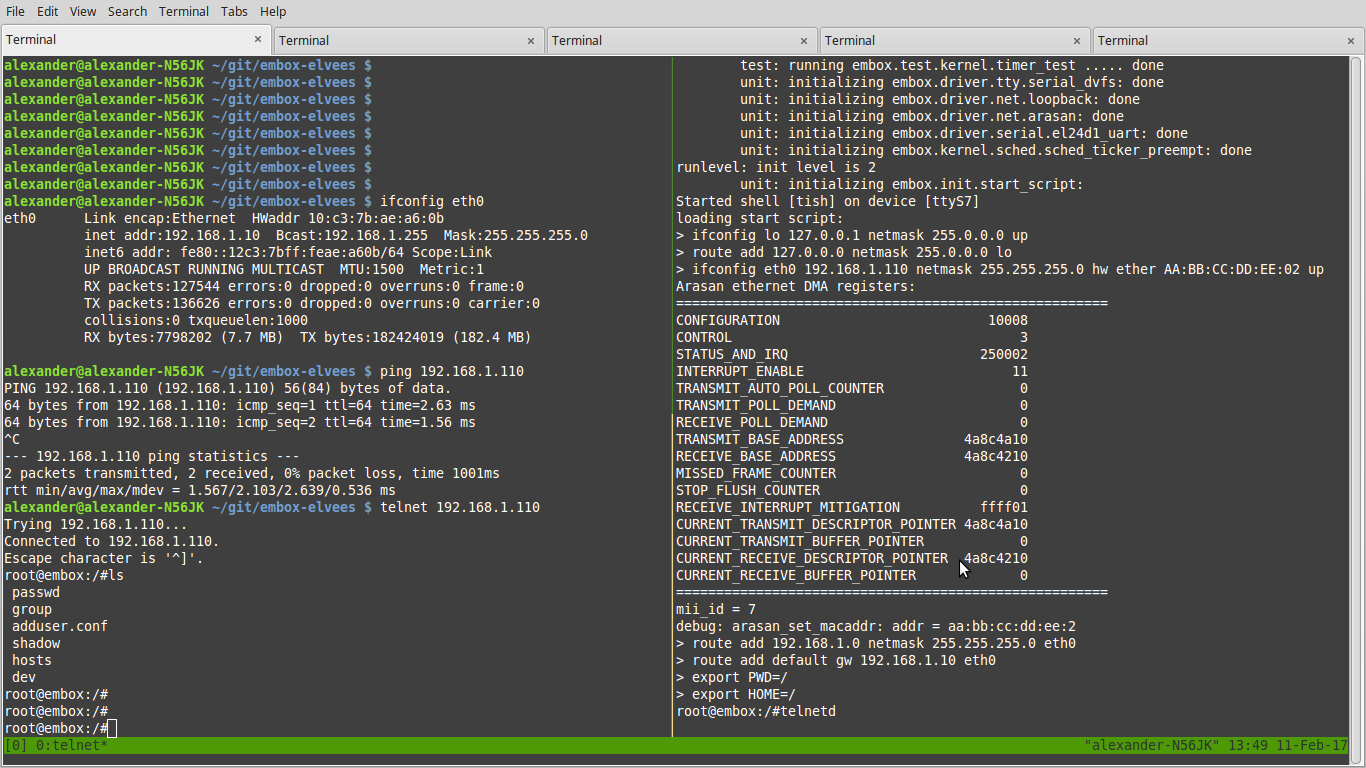Click the 'ifconfig eth0' command line
The width and height of the screenshot is (1366, 768).
coord(244,201)
